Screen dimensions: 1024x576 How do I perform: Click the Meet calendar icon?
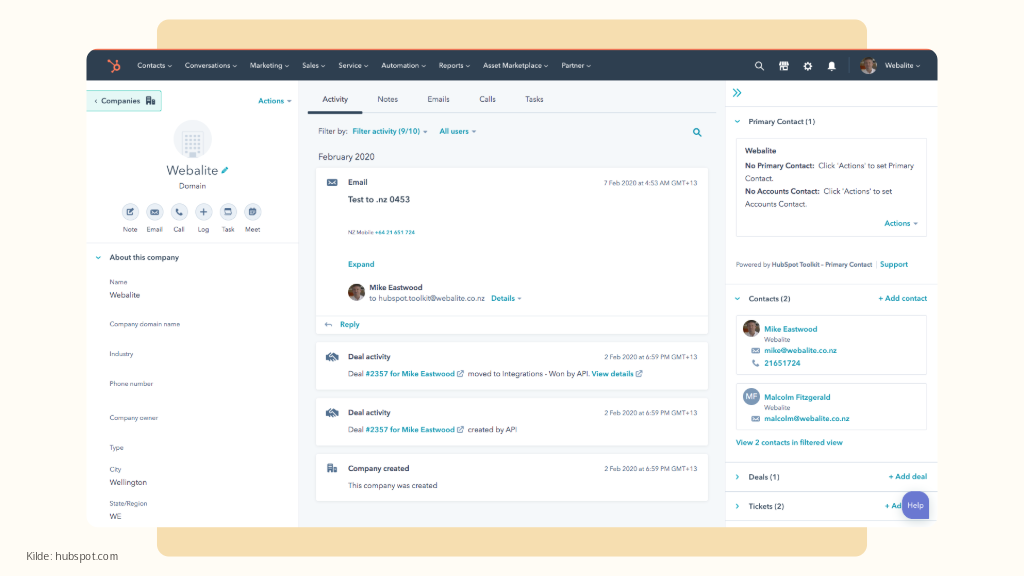[252, 212]
